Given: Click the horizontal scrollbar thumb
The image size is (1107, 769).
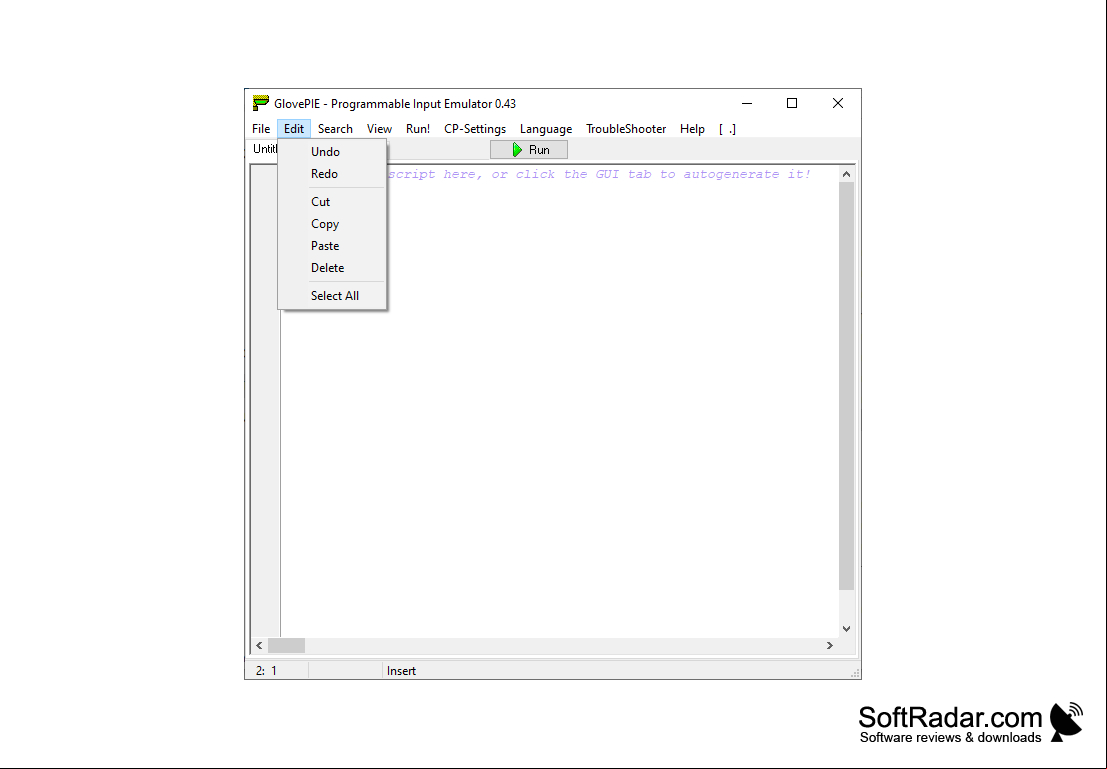Looking at the screenshot, I should click(x=286, y=645).
